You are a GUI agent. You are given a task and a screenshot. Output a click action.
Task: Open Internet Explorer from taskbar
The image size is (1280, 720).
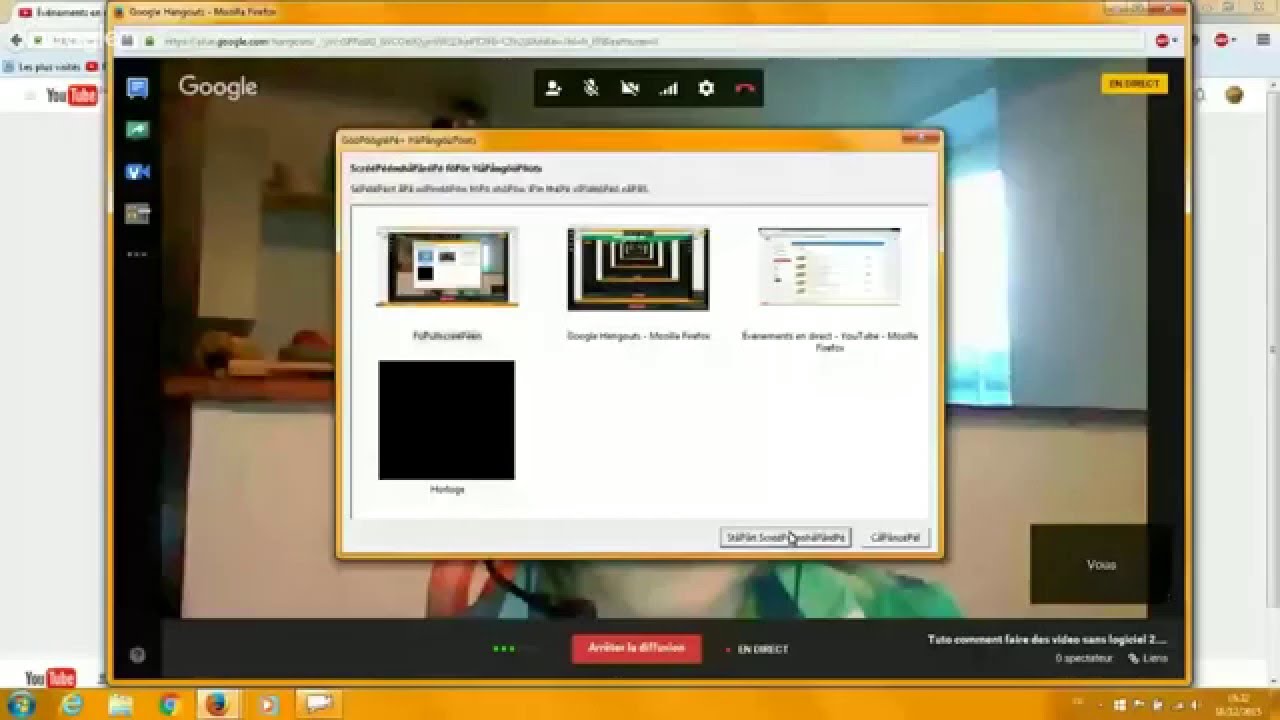pos(72,704)
